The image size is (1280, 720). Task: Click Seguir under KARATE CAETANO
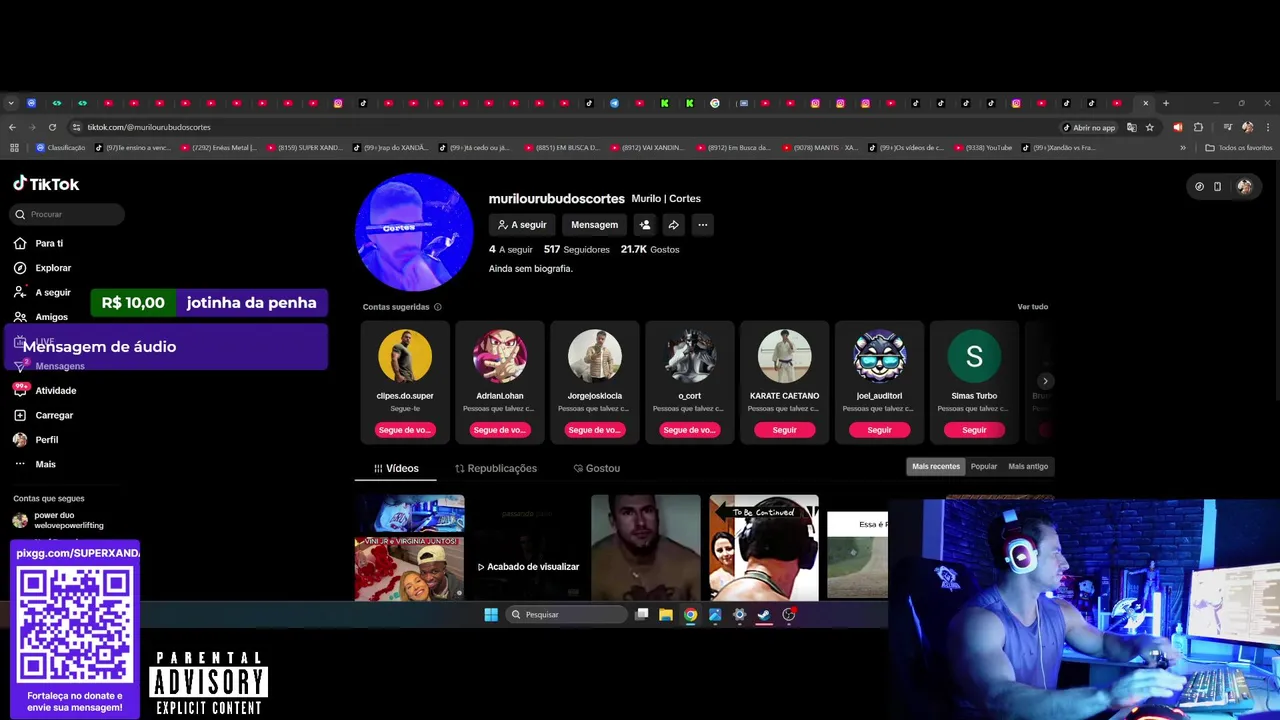[784, 430]
